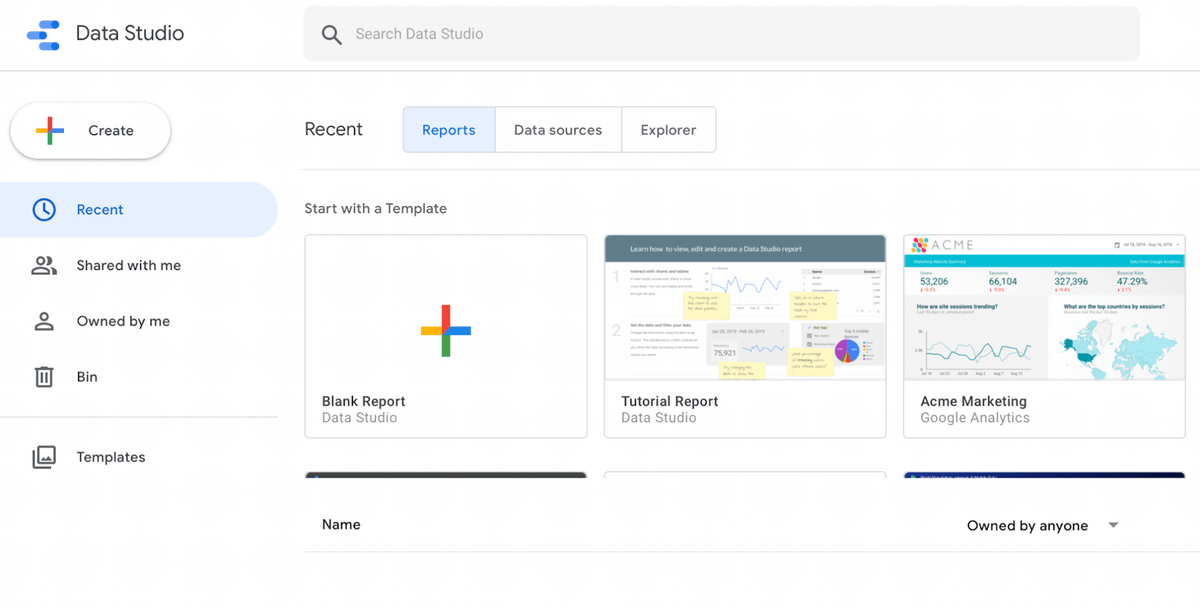Viewport: 1200px width, 608px height.
Task: Switch to the Explorer tab
Action: [669, 130]
